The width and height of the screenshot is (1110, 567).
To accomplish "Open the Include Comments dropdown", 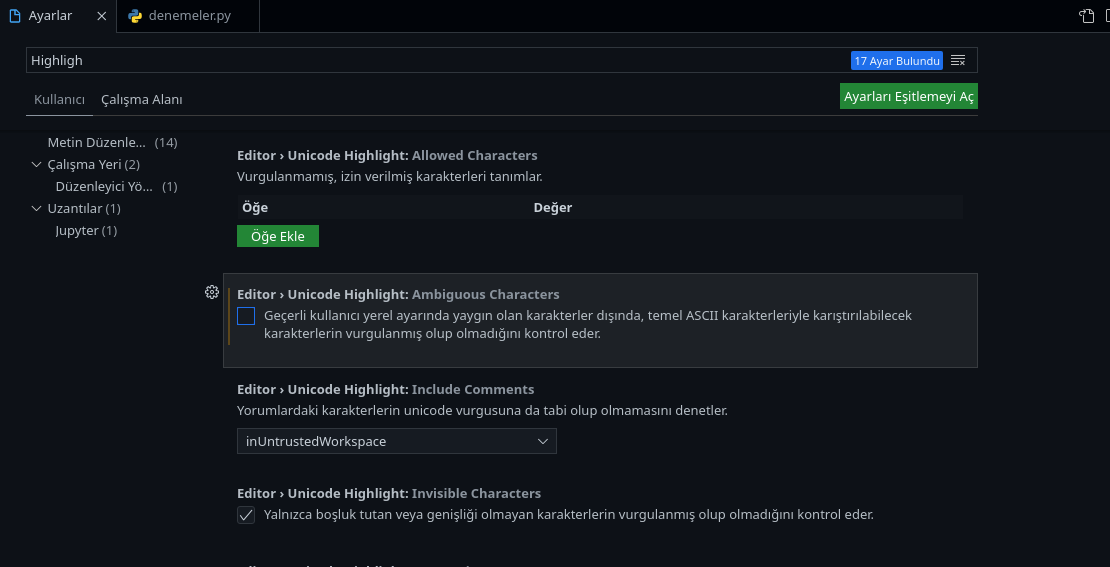I will [396, 441].
